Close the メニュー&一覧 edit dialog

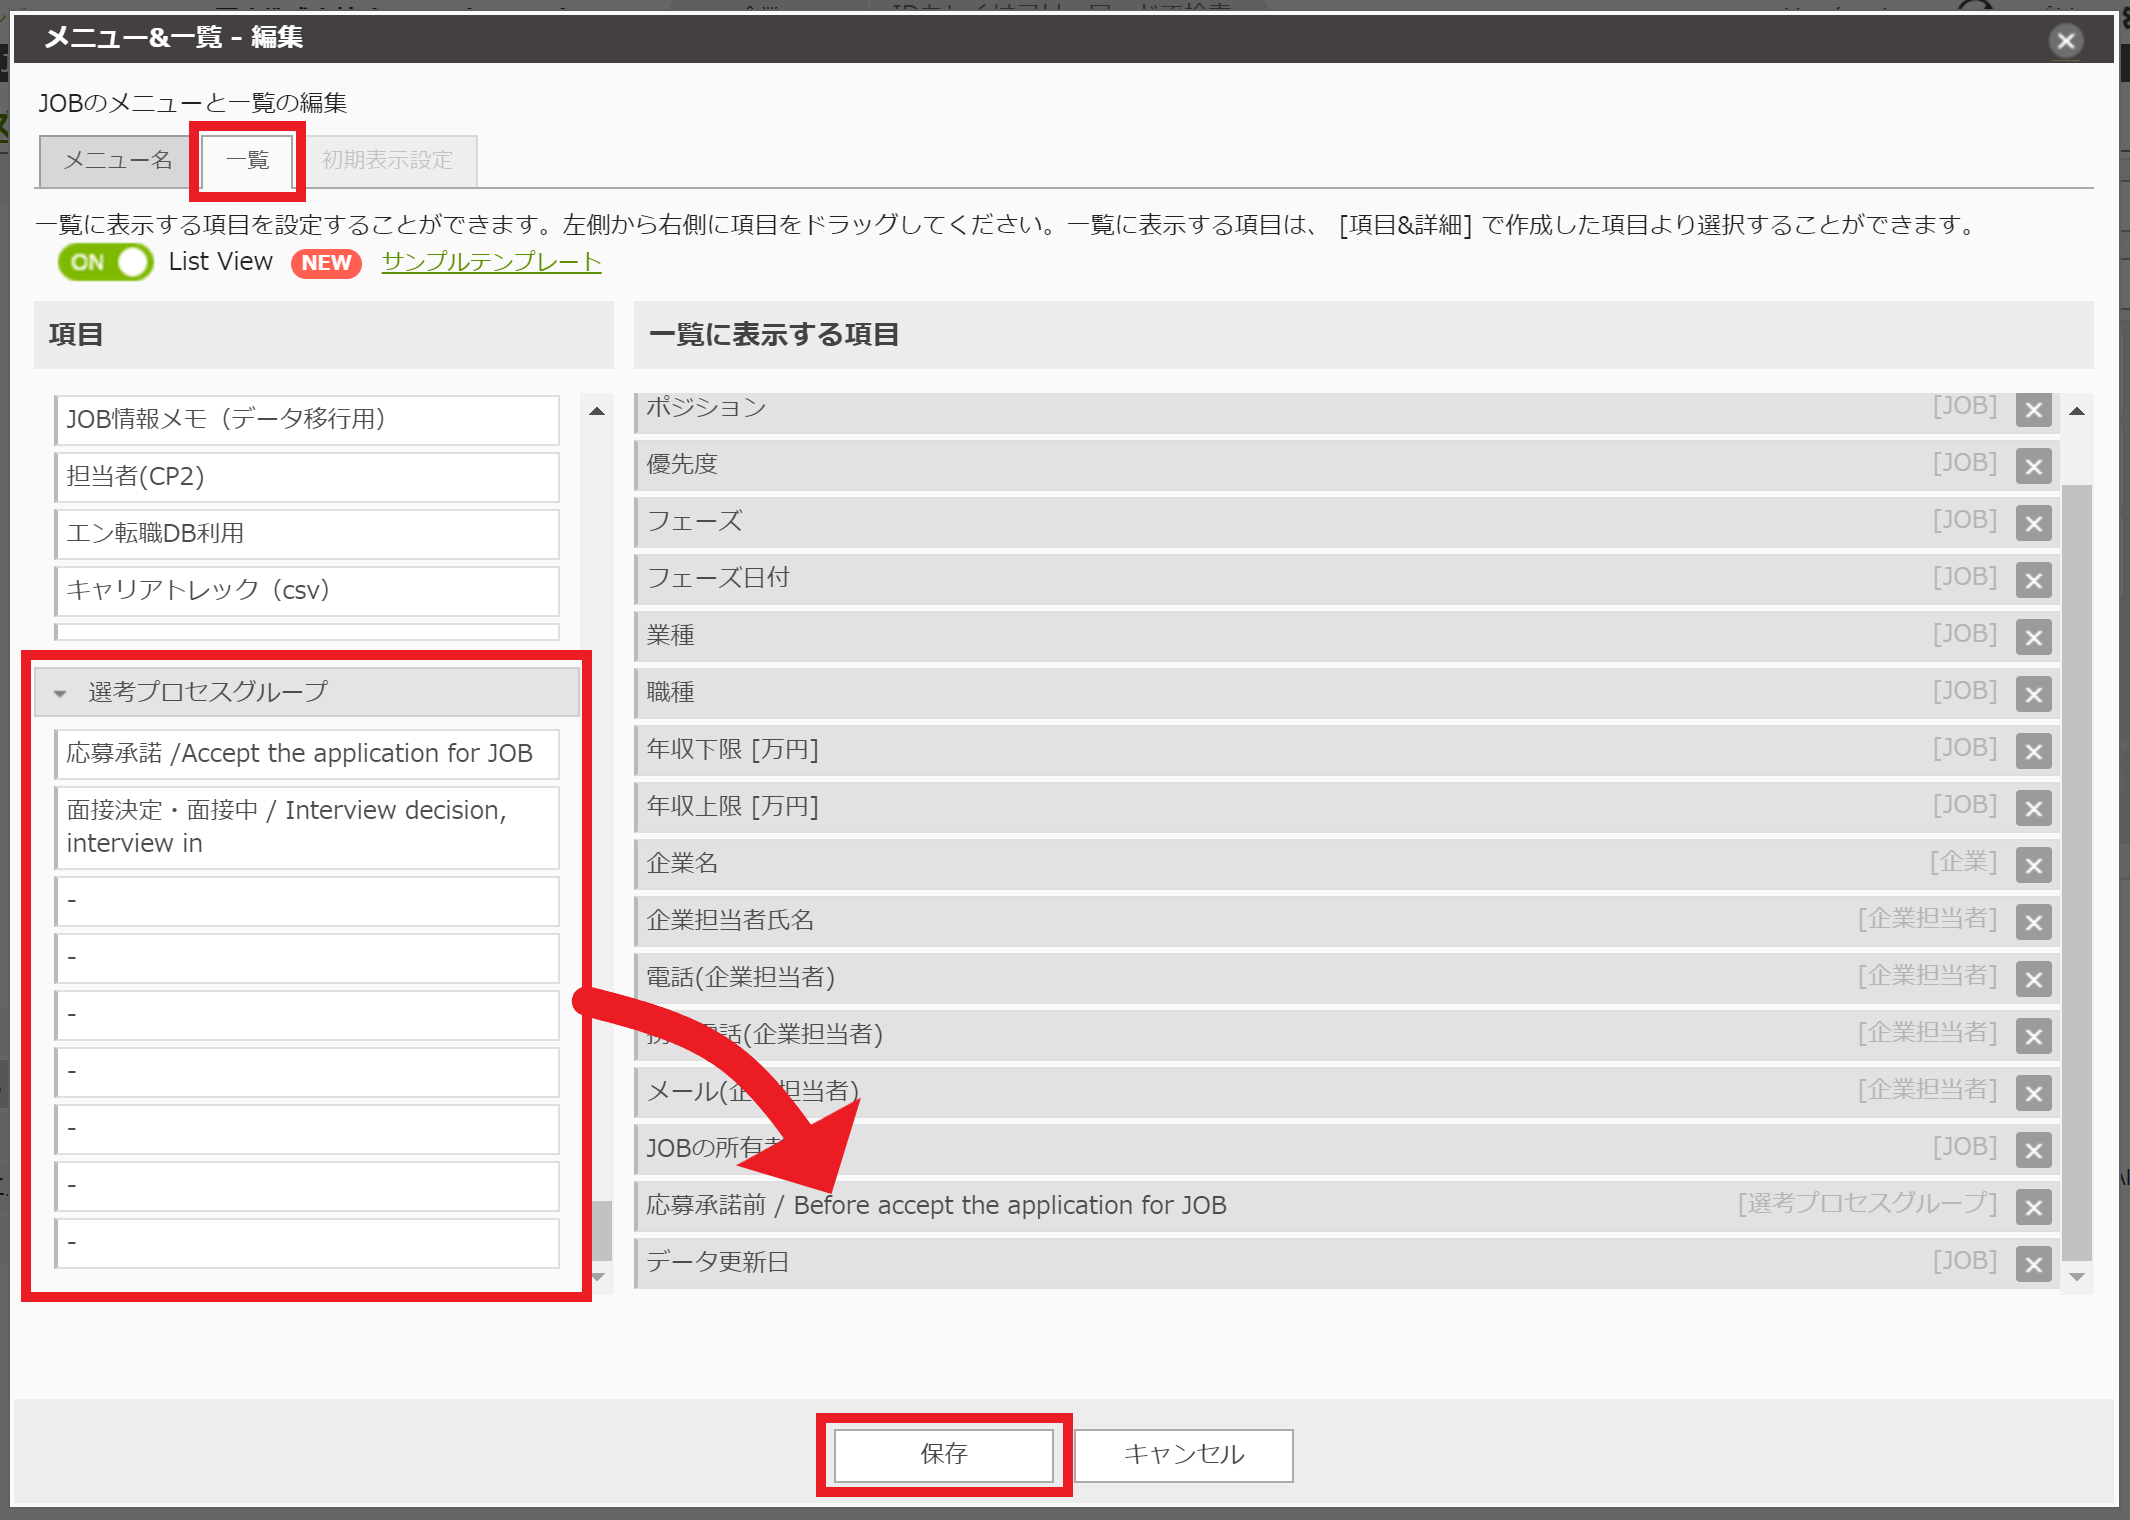[x=2065, y=40]
